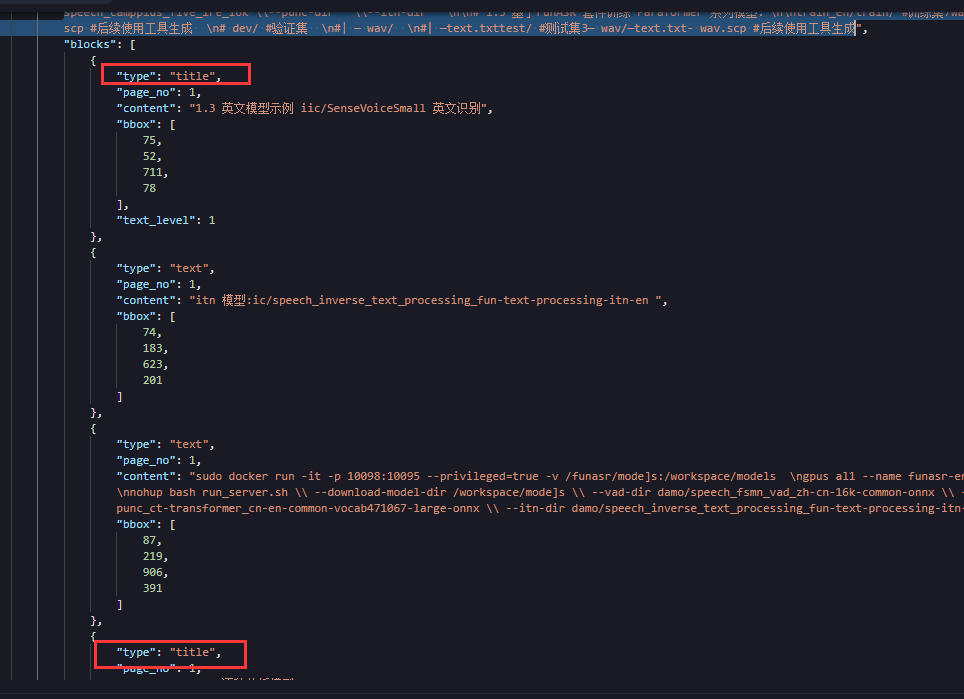The image size is (964, 699).
Task: Click wav.scp in the top line
Action: pyautogui.click(x=723, y=28)
